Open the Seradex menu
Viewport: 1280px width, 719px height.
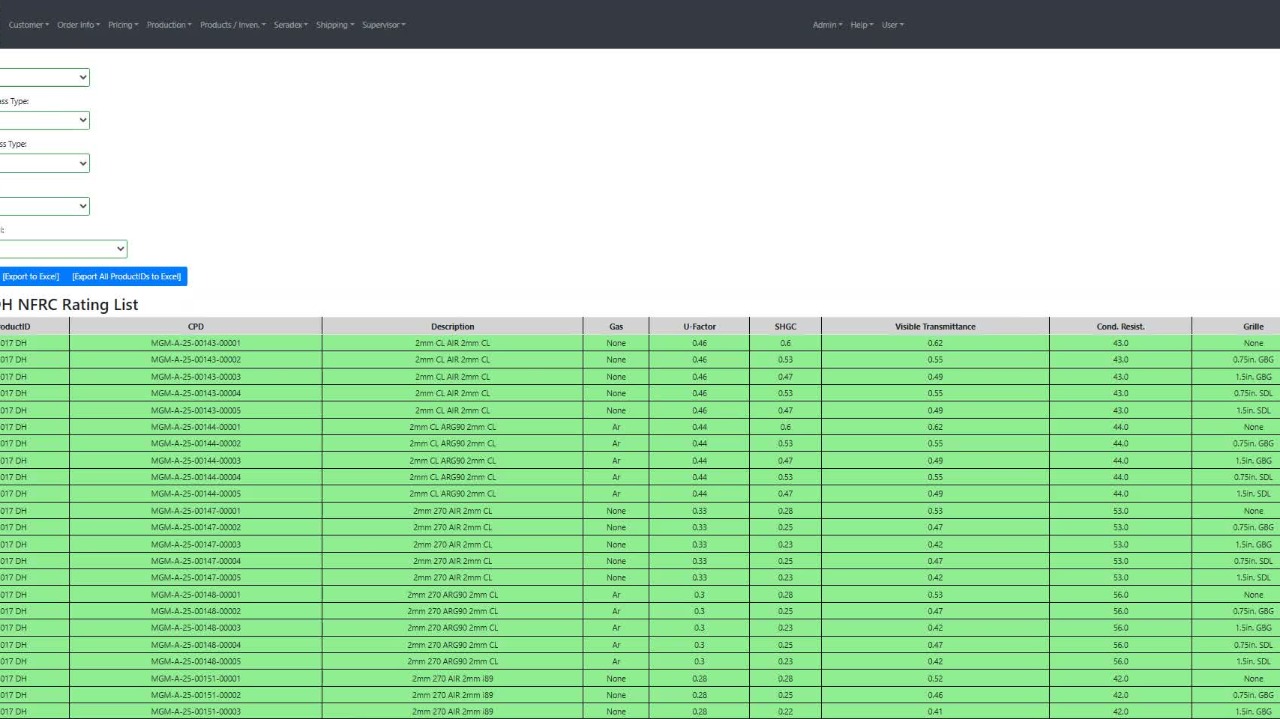(291, 25)
